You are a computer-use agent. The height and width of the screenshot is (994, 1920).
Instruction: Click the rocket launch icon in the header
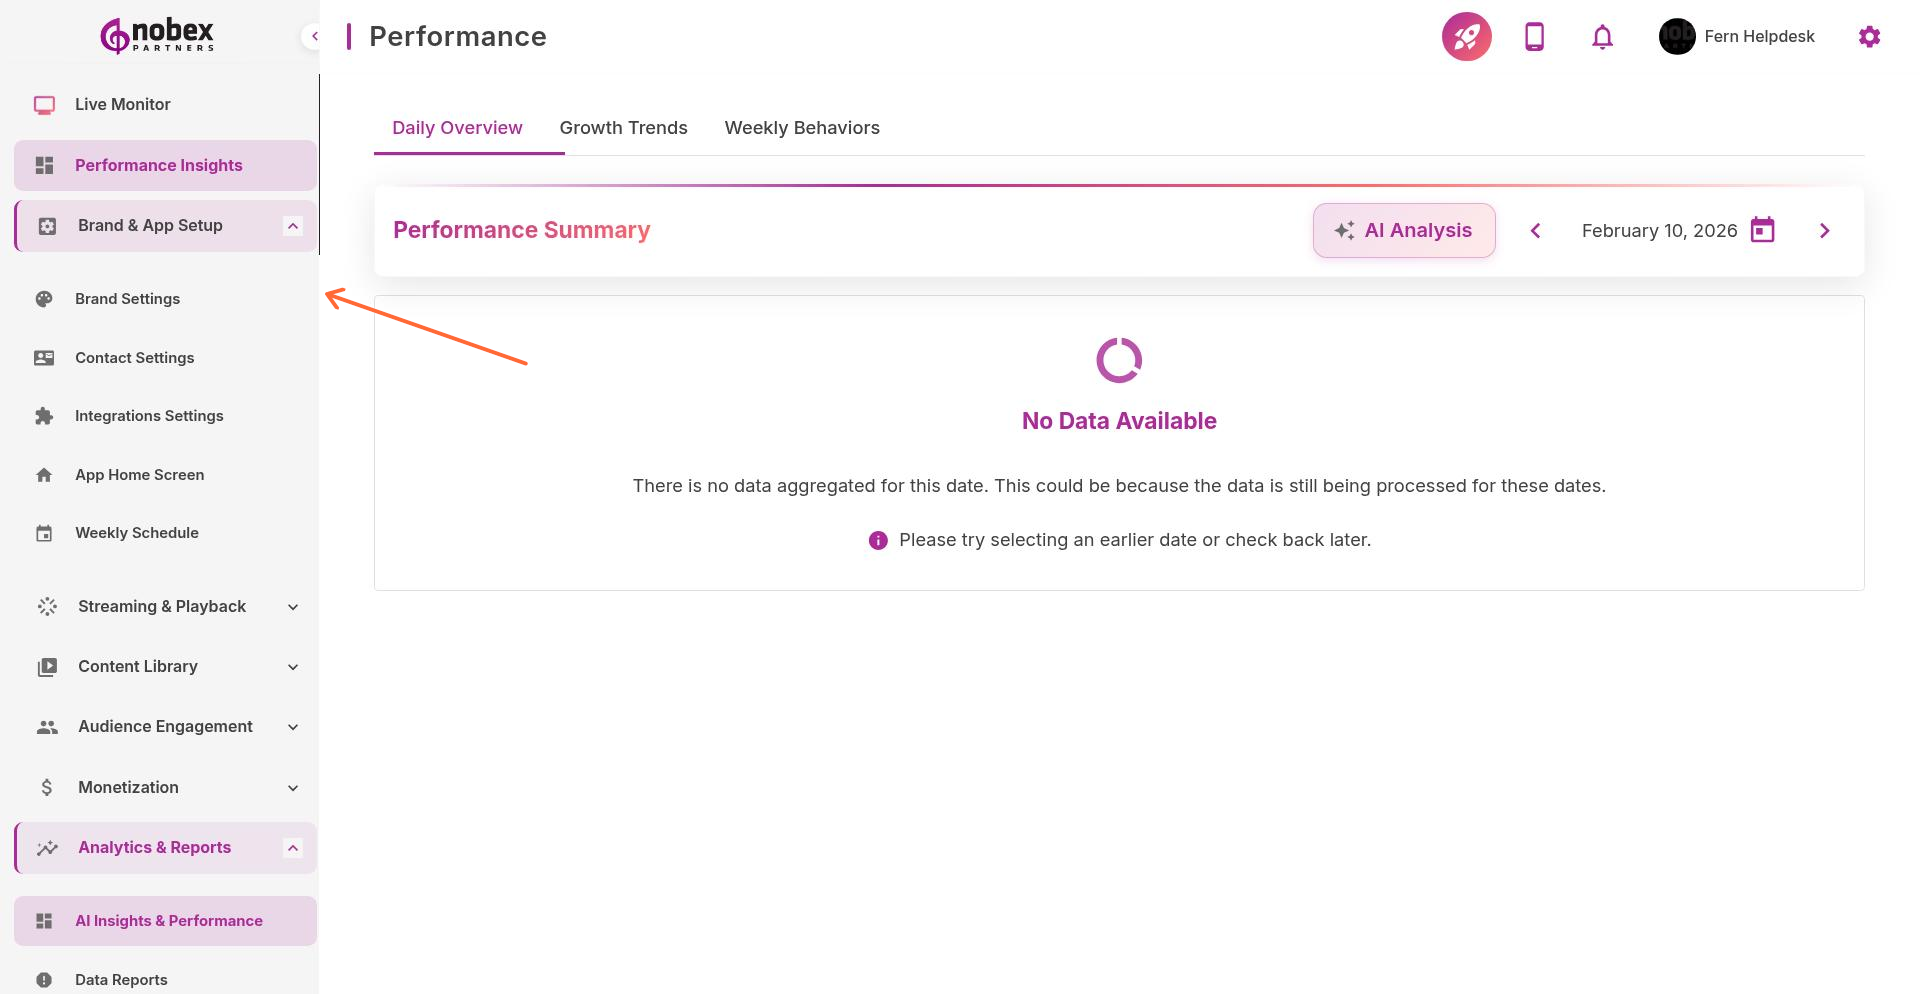point(1465,36)
